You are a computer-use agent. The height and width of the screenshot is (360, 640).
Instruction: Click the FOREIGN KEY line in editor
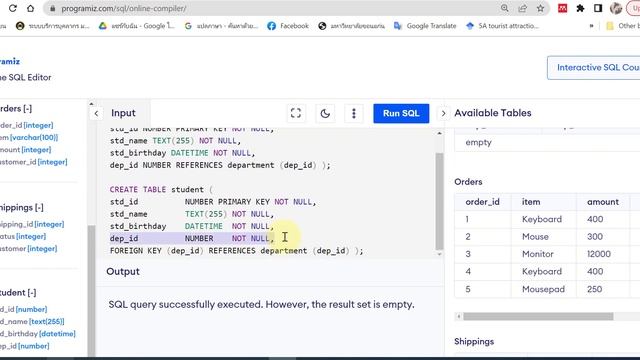pyautogui.click(x=236, y=251)
